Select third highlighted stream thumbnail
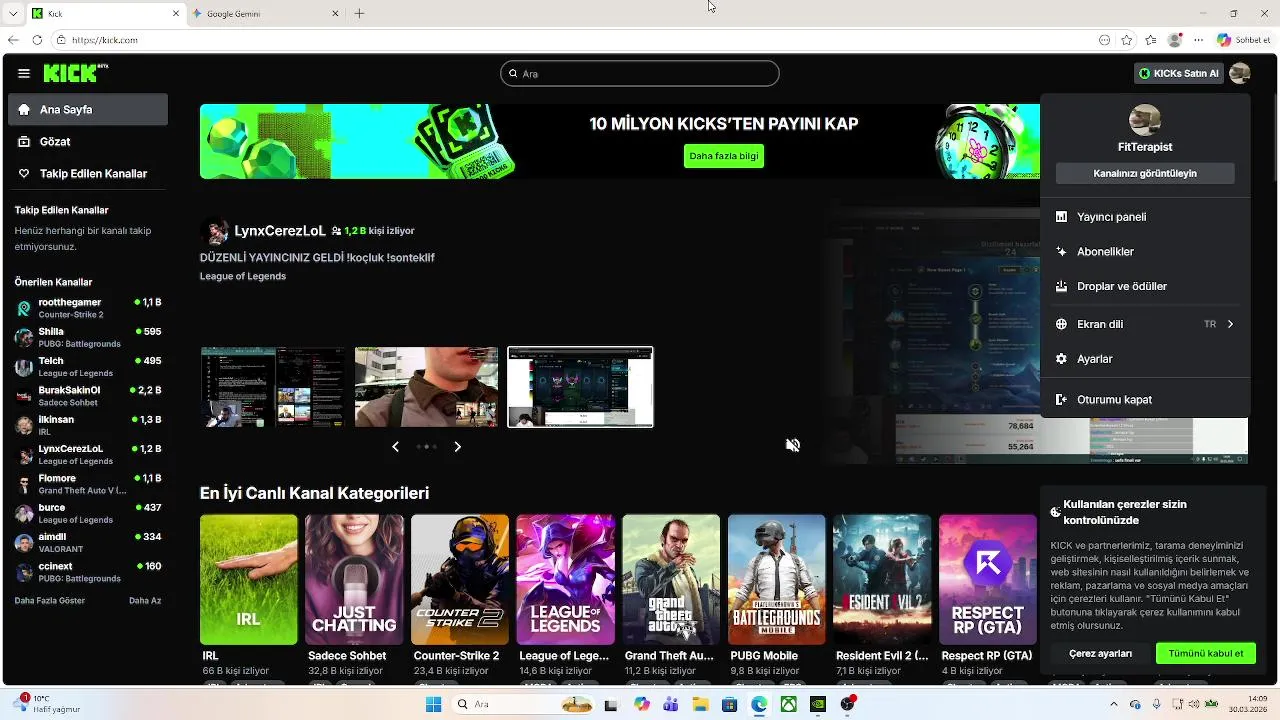The width and height of the screenshot is (1280, 720). pyautogui.click(x=580, y=387)
